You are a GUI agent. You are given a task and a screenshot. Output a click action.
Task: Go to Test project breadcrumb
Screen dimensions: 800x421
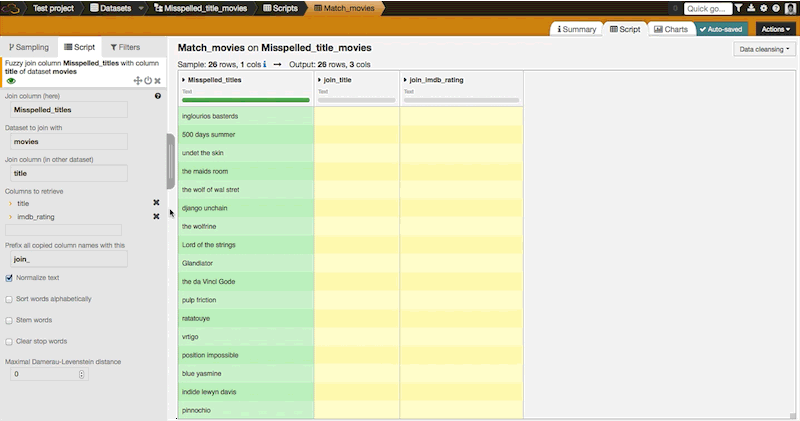click(53, 8)
